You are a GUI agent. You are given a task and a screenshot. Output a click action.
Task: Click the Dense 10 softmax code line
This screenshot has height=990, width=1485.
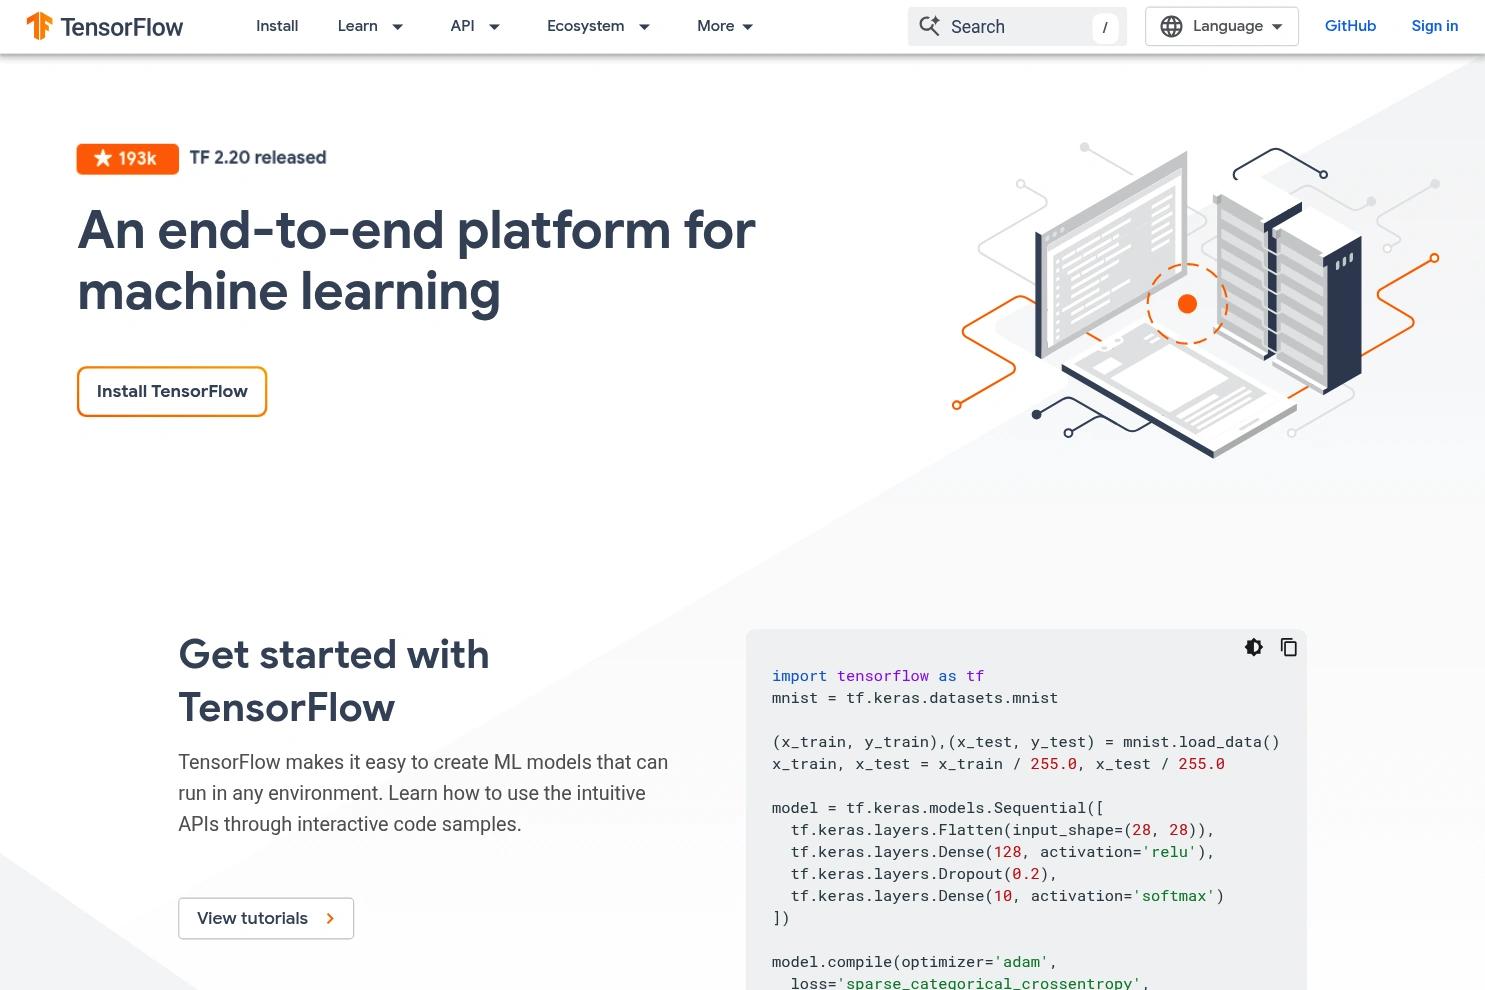tap(1007, 896)
